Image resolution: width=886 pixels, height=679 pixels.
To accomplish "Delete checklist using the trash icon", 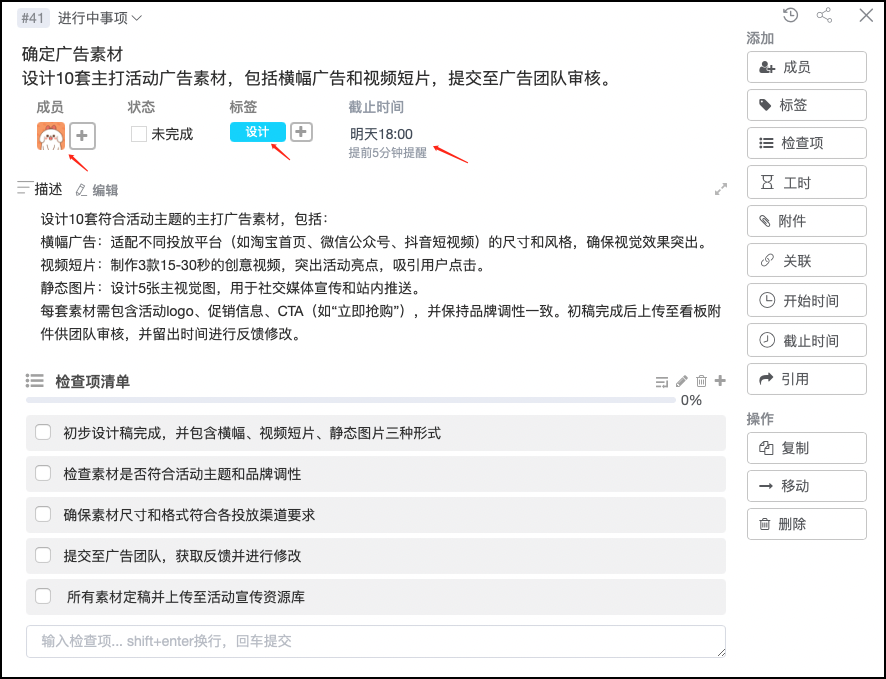I will point(701,381).
